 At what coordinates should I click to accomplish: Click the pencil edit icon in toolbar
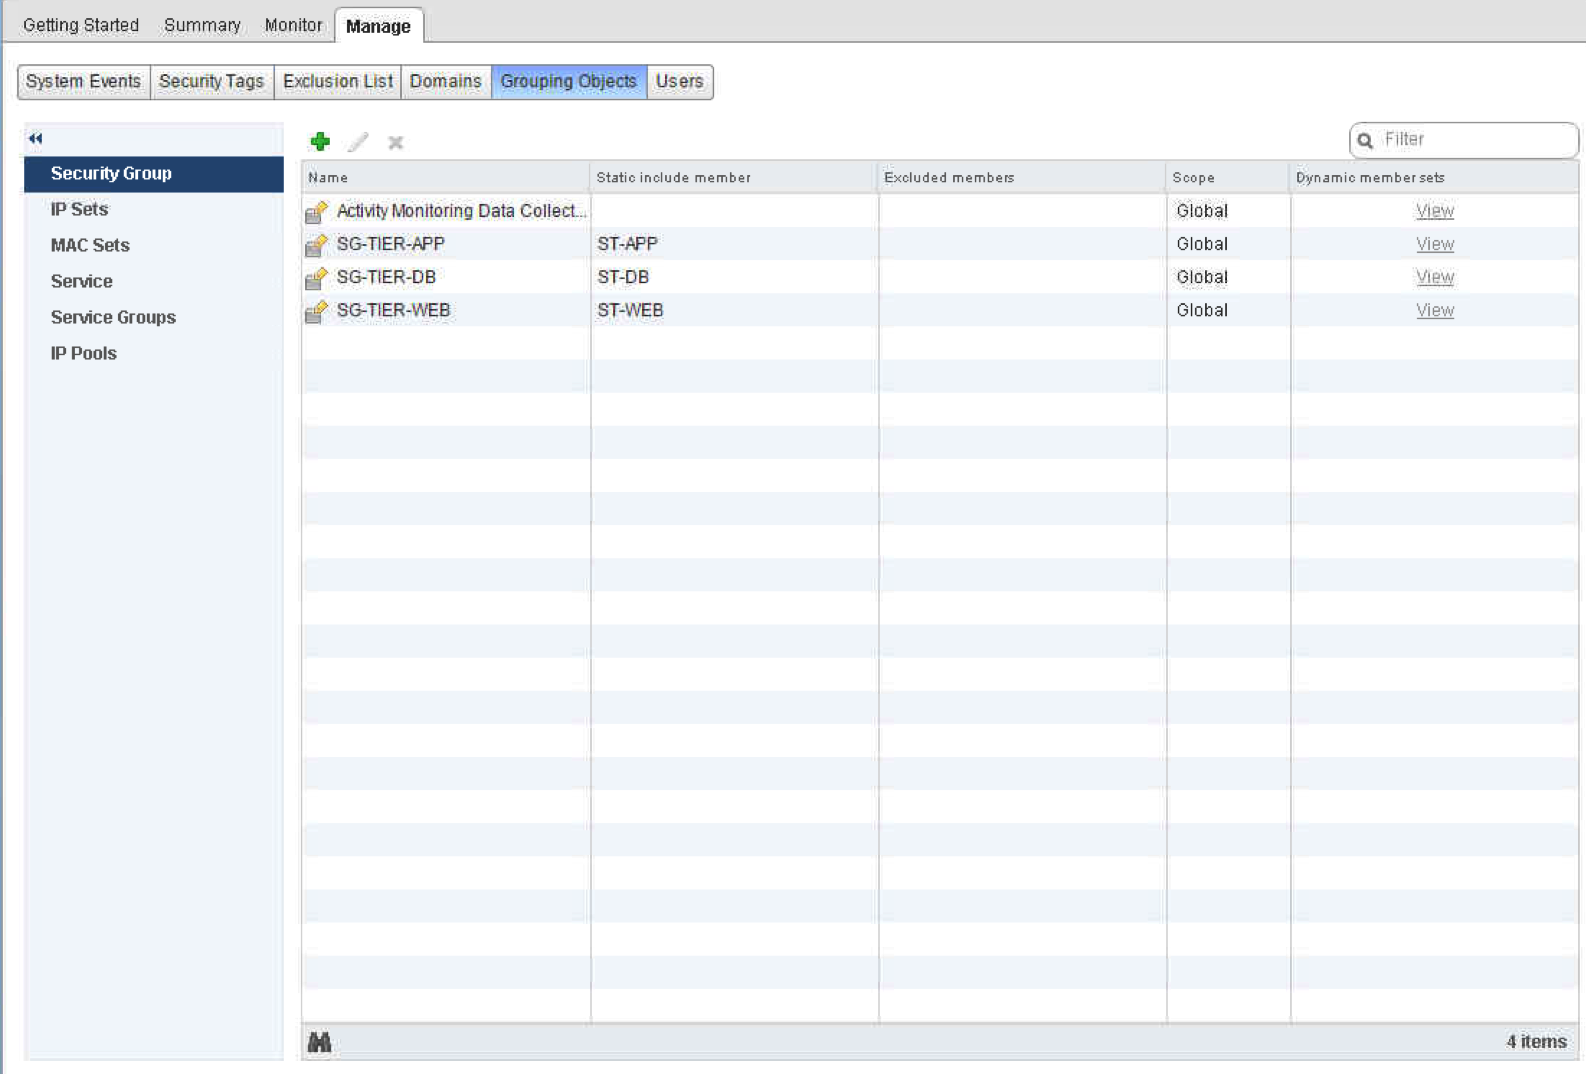(x=358, y=142)
